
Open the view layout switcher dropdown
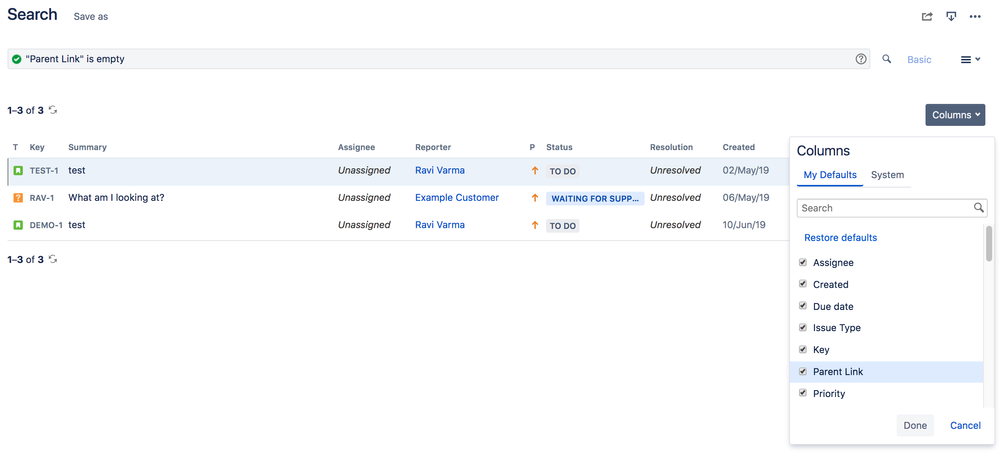coord(970,60)
